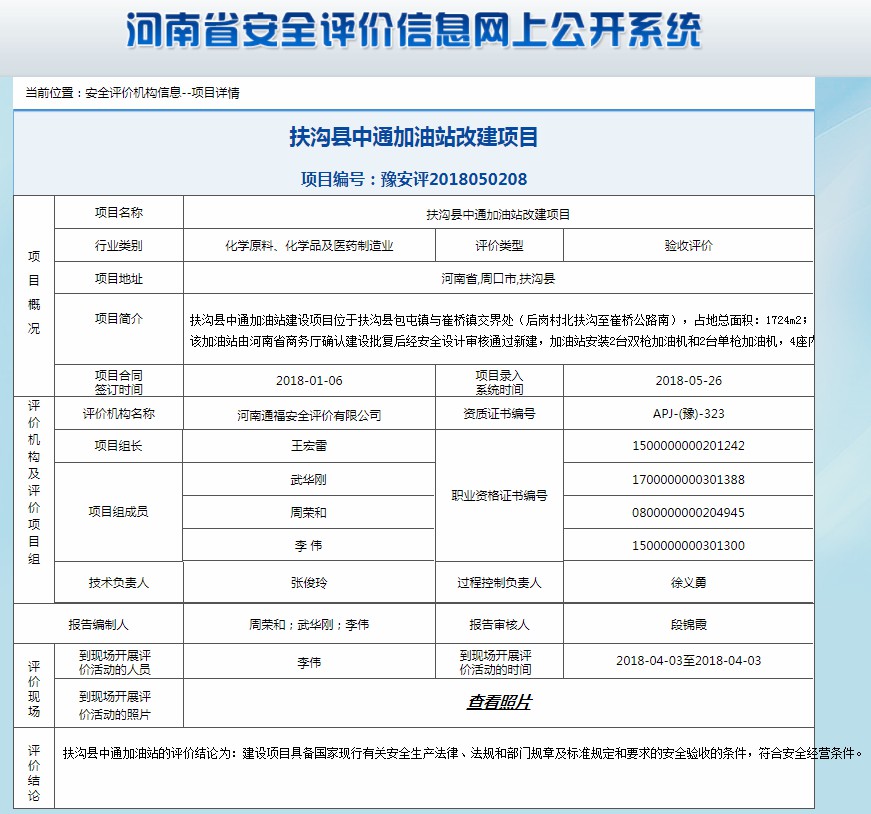Screen dimensions: 871x814
Task: Select certificate number 0800000000204945
Action: point(689,512)
